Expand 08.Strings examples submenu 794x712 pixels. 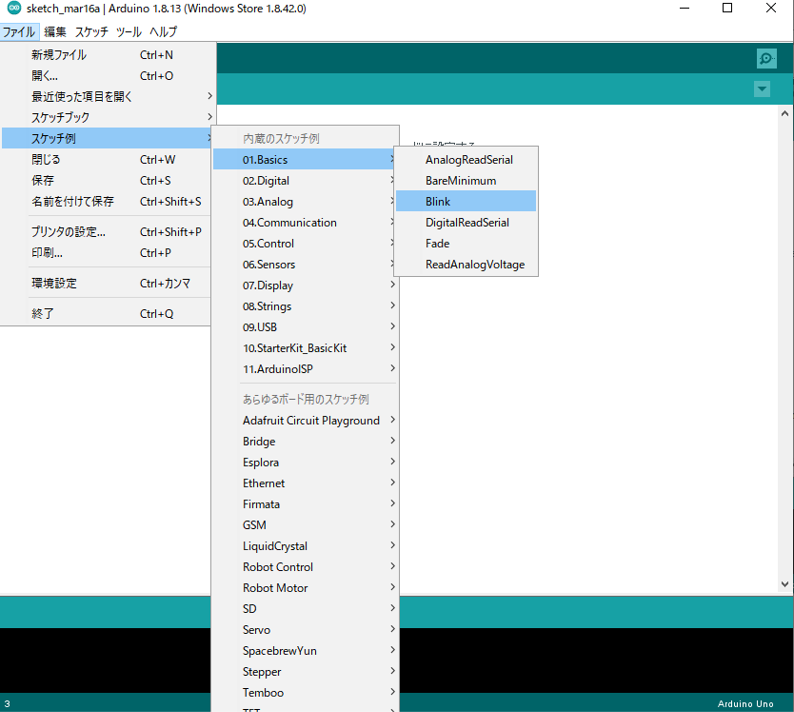point(305,306)
